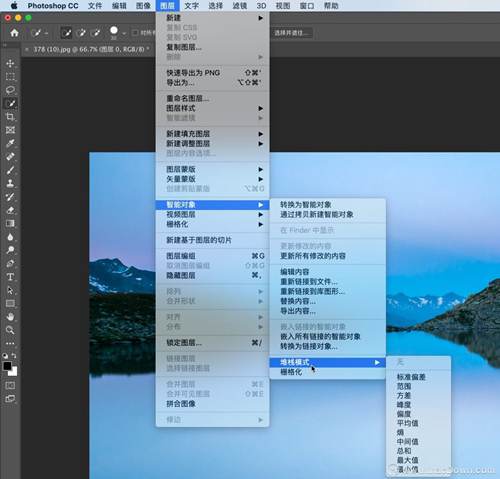
Task: Toggle the sample all layers checkbox
Action: [135, 33]
